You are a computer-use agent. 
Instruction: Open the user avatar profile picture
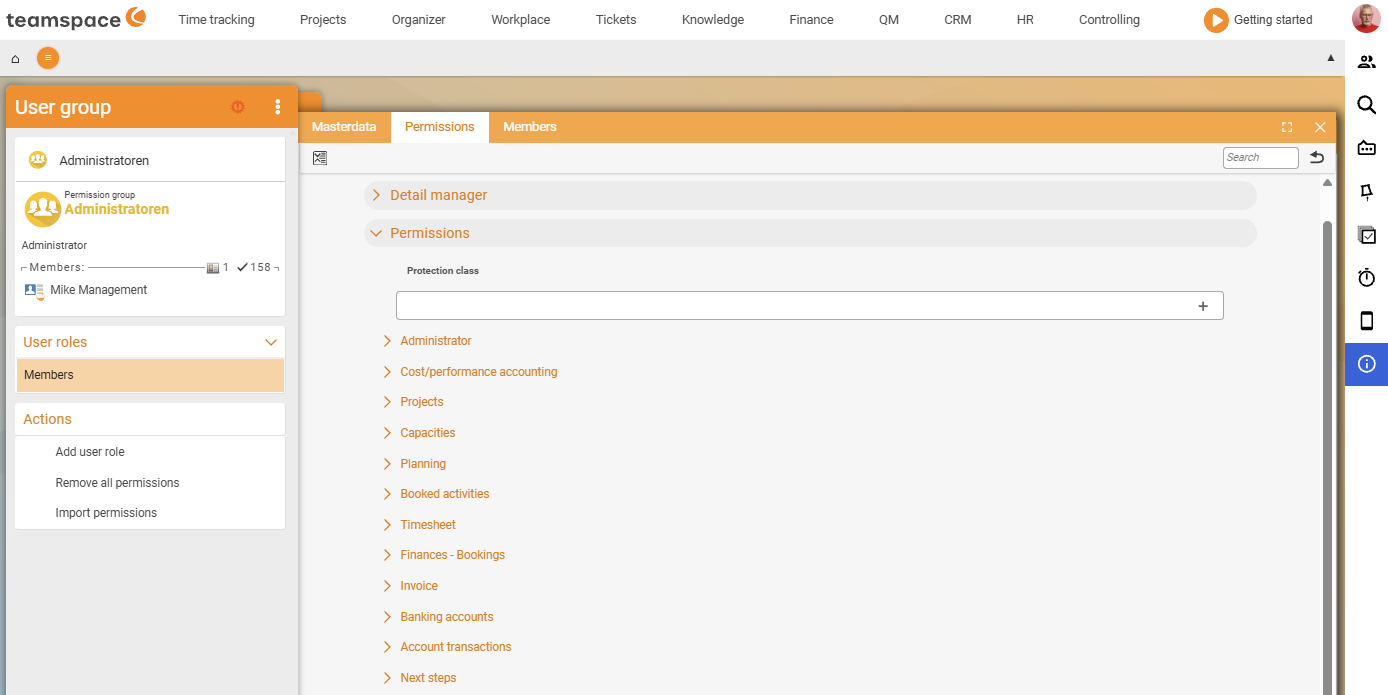point(1366,19)
